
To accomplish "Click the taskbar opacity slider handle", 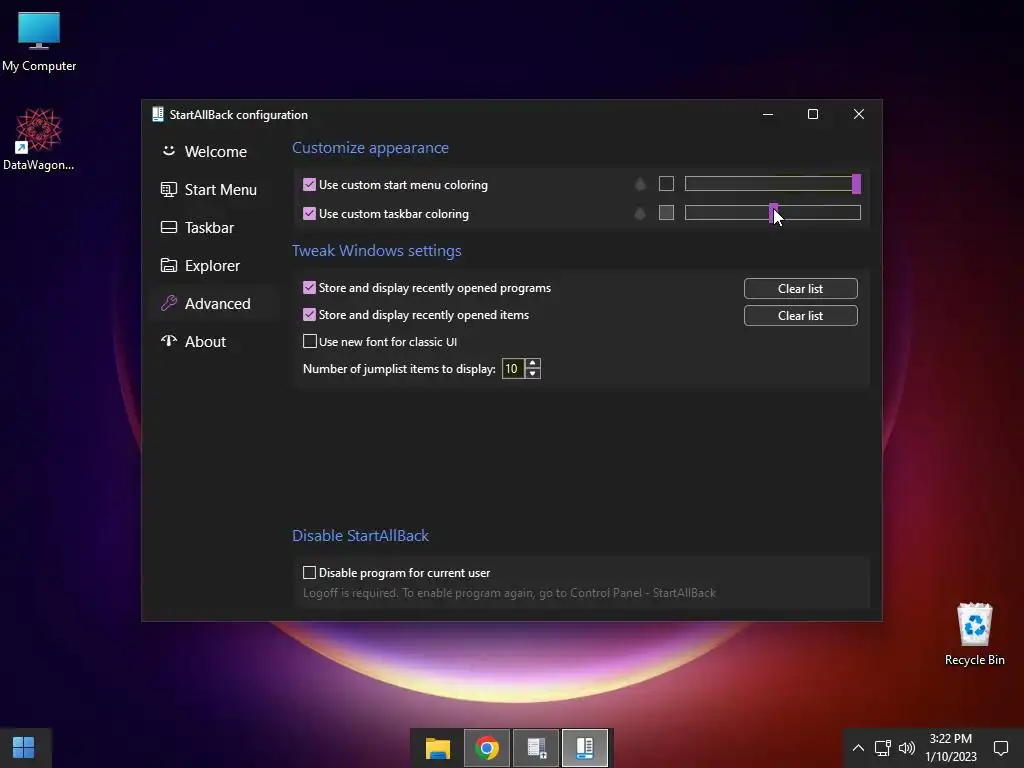I will (x=773, y=213).
